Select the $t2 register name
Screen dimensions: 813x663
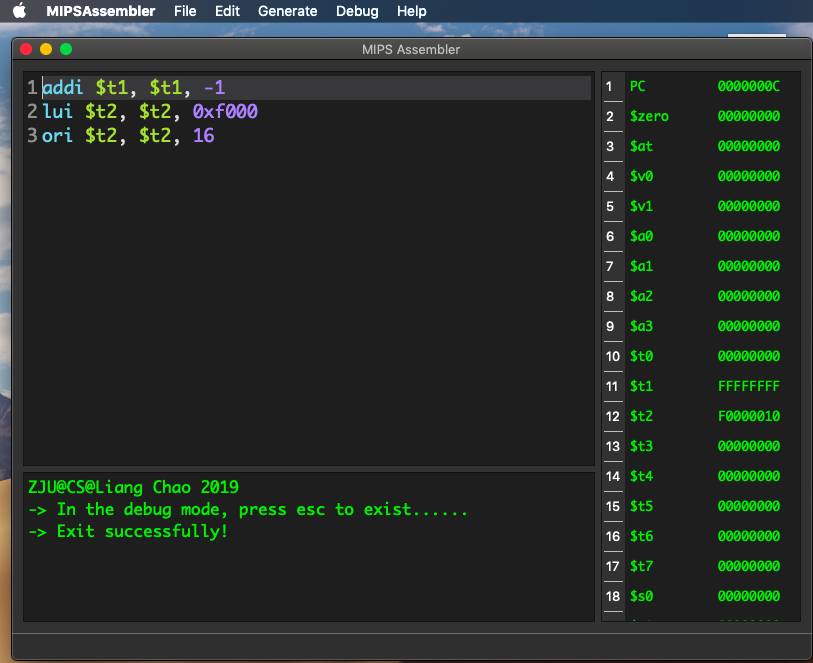pyautogui.click(x=641, y=416)
